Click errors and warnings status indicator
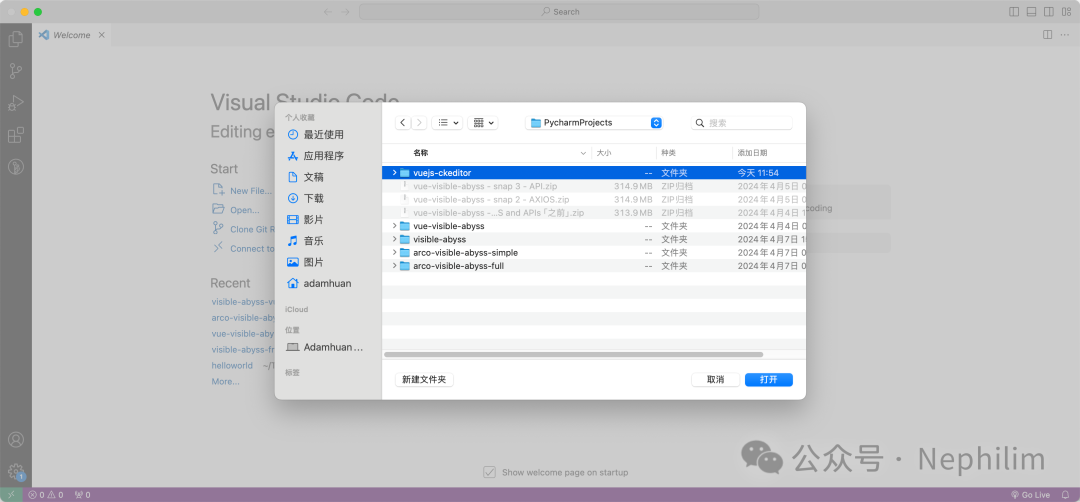This screenshot has width=1080, height=502. (45, 494)
